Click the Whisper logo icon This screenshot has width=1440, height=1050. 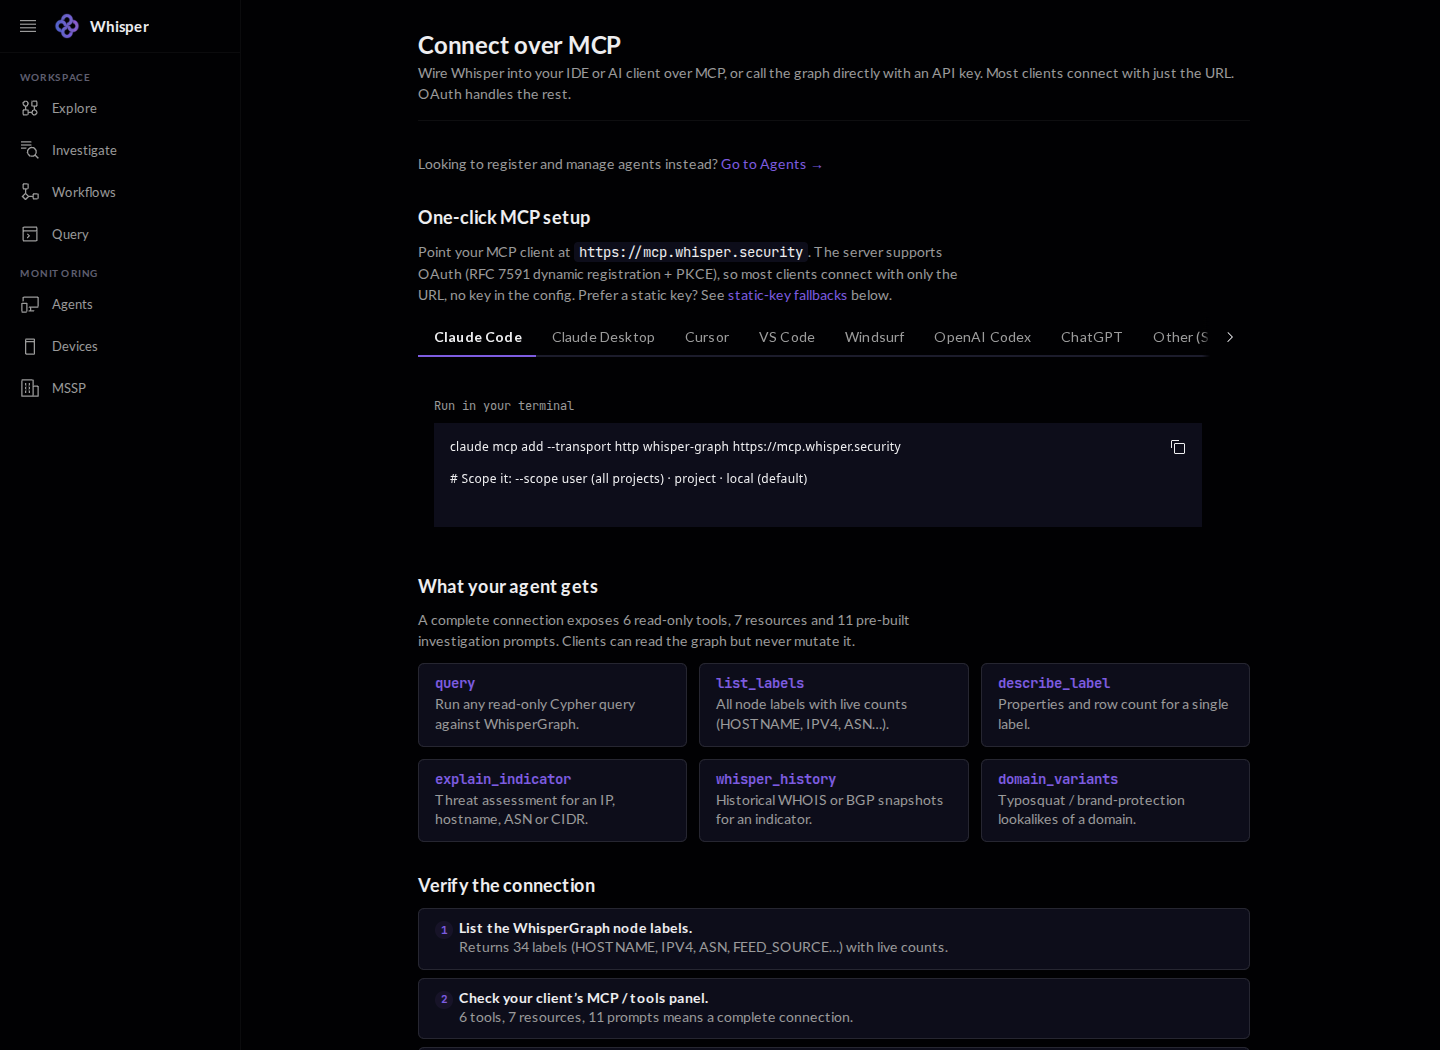coord(67,26)
